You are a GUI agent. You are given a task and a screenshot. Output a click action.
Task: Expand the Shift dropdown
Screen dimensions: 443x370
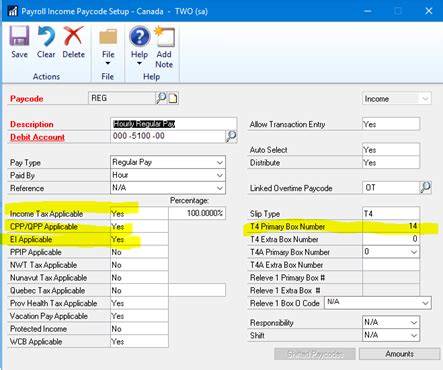click(414, 335)
